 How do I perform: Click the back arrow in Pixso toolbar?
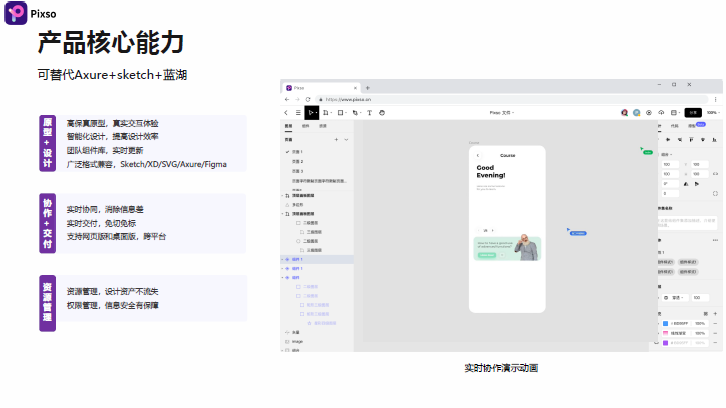pyautogui.click(x=286, y=113)
